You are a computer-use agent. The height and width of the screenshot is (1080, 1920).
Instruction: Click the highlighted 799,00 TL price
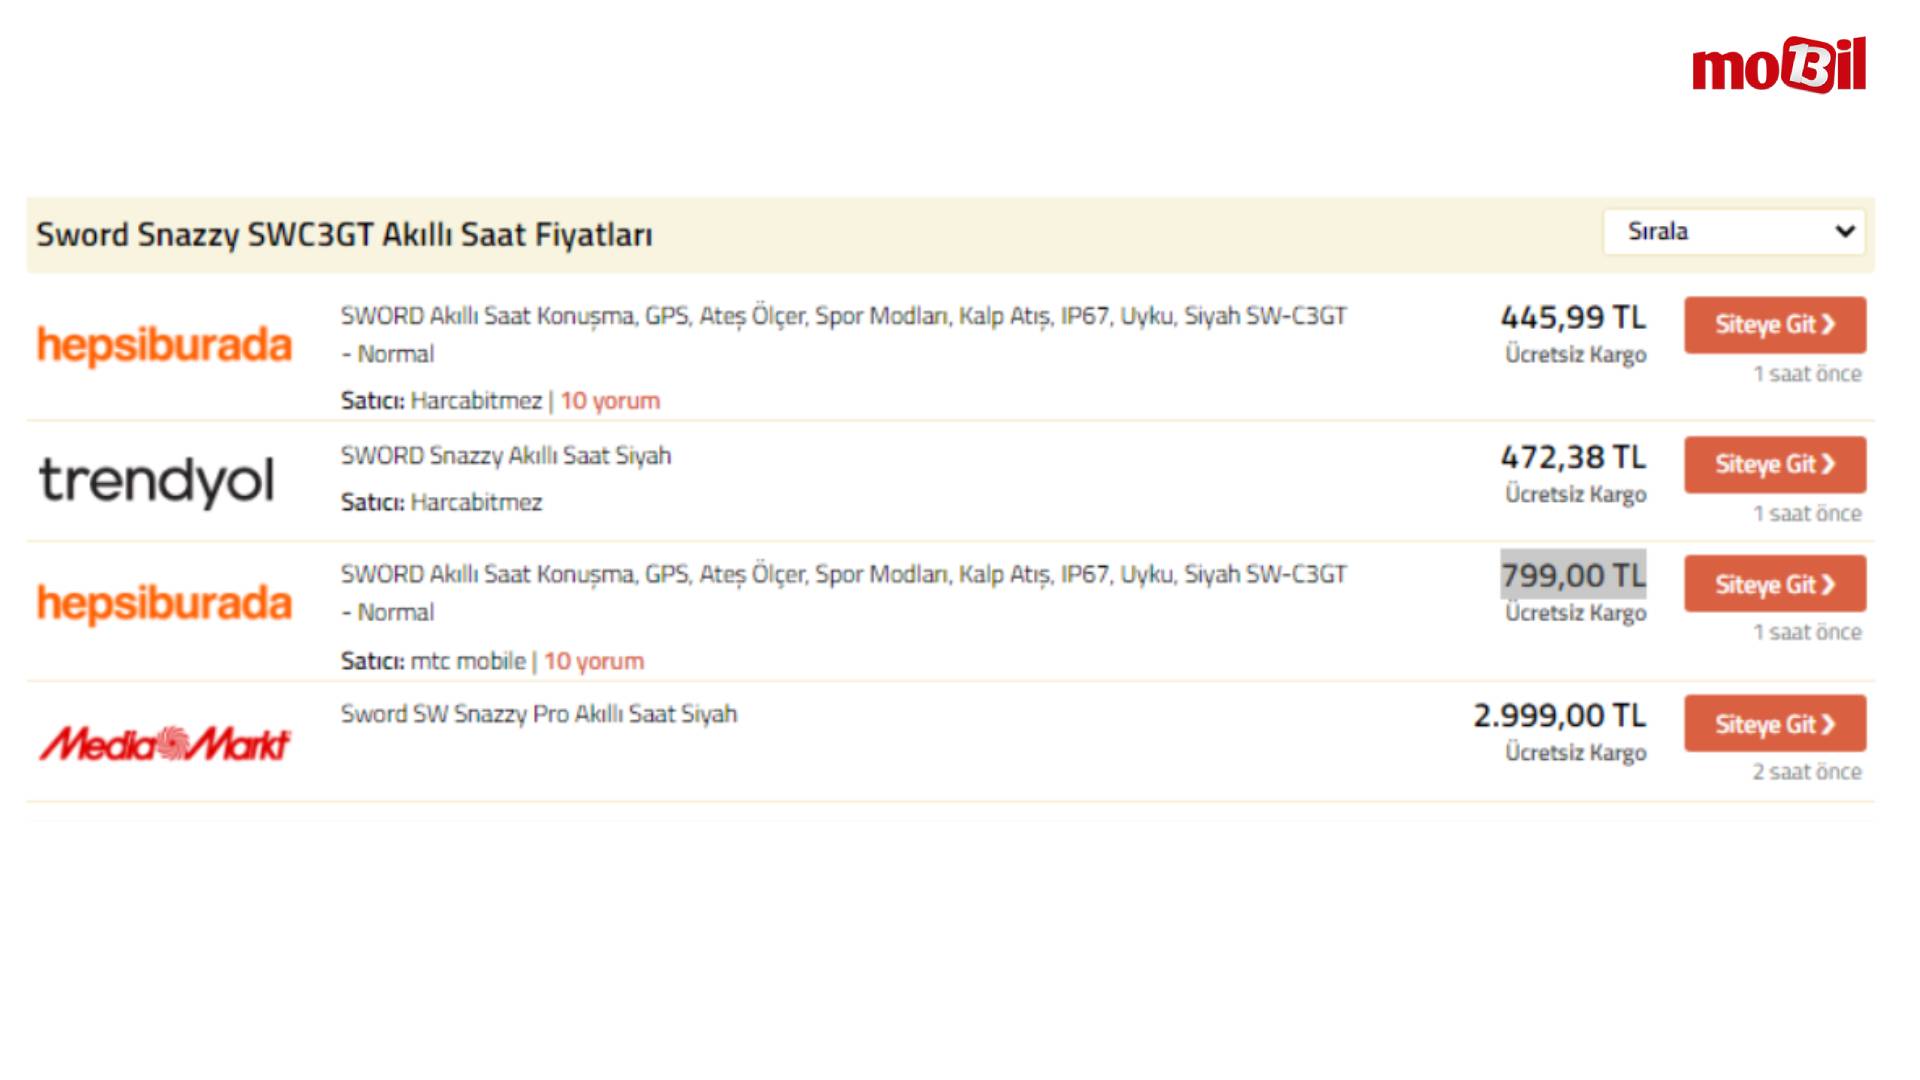tap(1572, 575)
